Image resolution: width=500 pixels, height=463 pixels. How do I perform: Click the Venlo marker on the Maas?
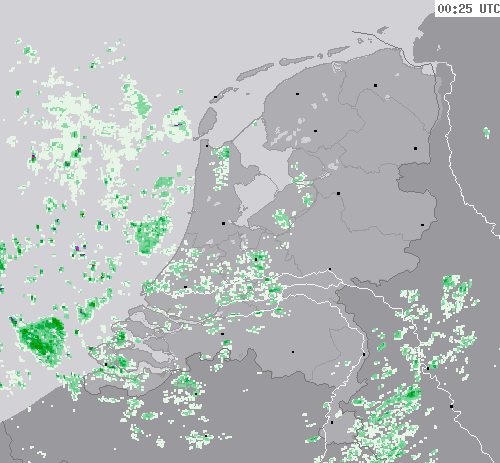364,354
